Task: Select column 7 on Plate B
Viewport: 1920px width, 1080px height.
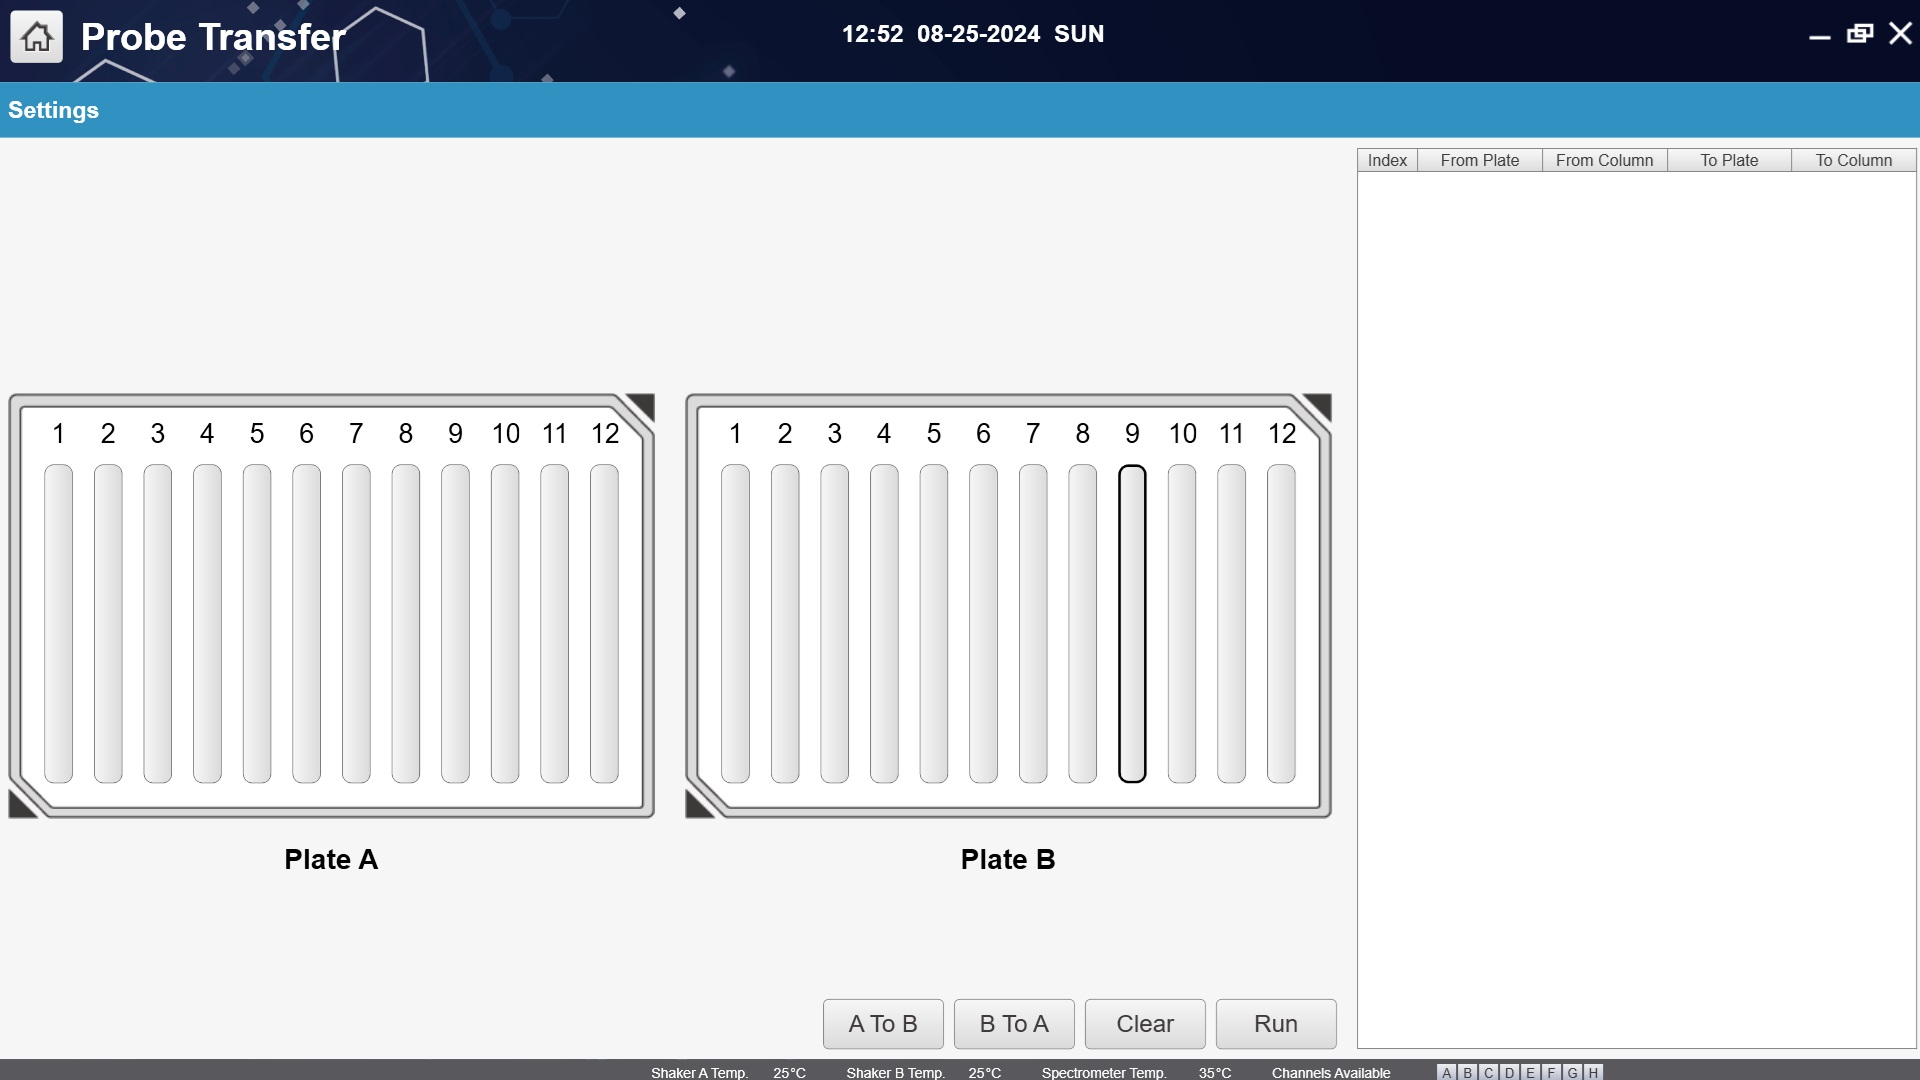Action: (1033, 623)
